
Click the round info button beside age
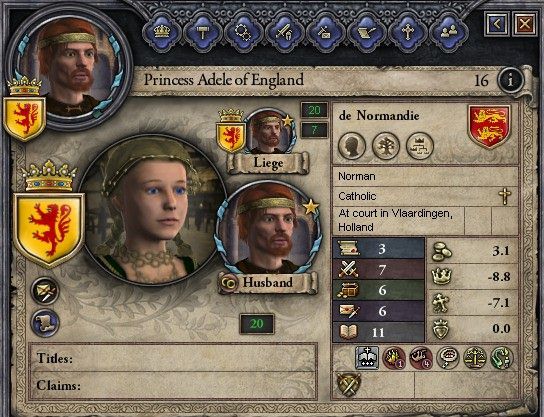tap(510, 80)
